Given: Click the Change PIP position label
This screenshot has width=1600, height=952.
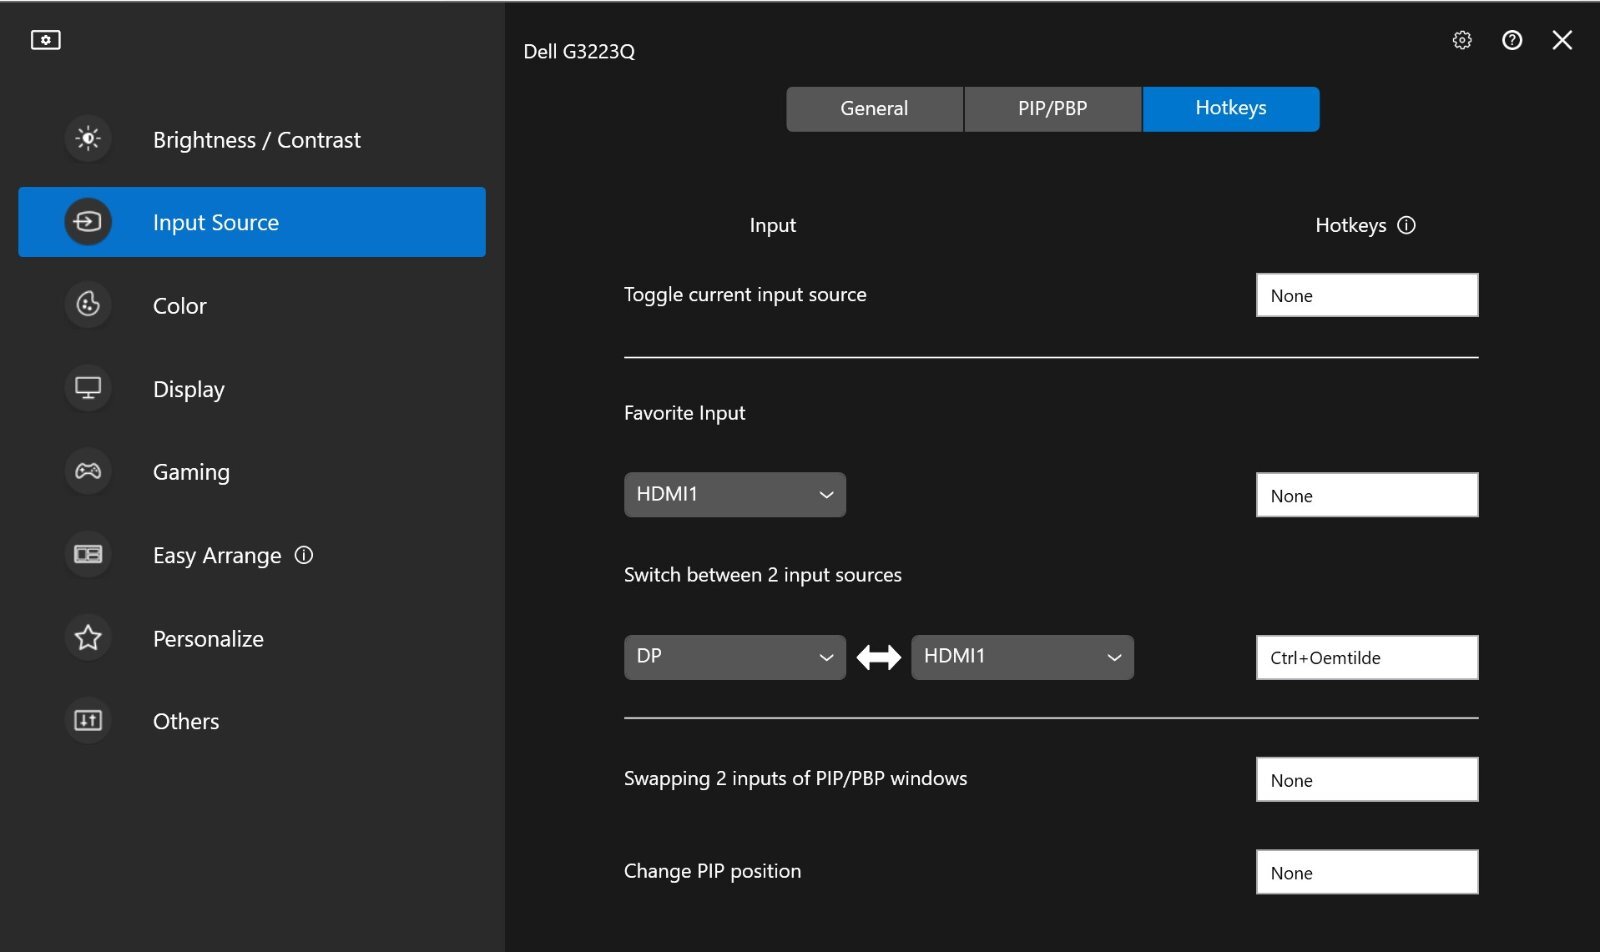Looking at the screenshot, I should click(x=713, y=871).
